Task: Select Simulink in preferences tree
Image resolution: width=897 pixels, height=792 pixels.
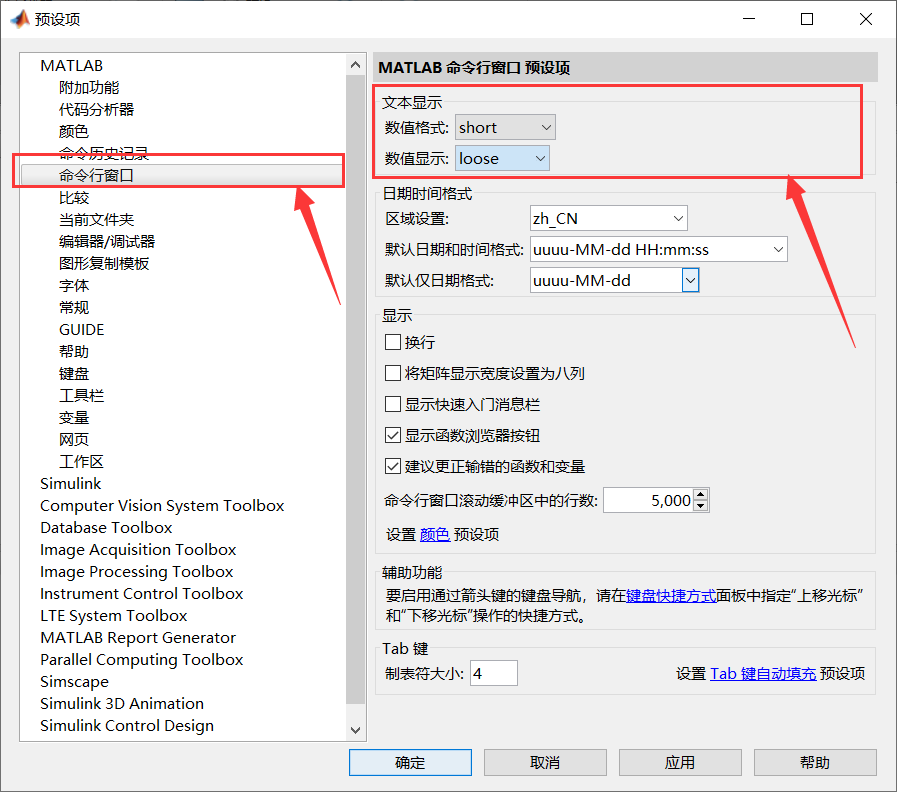Action: [70, 484]
